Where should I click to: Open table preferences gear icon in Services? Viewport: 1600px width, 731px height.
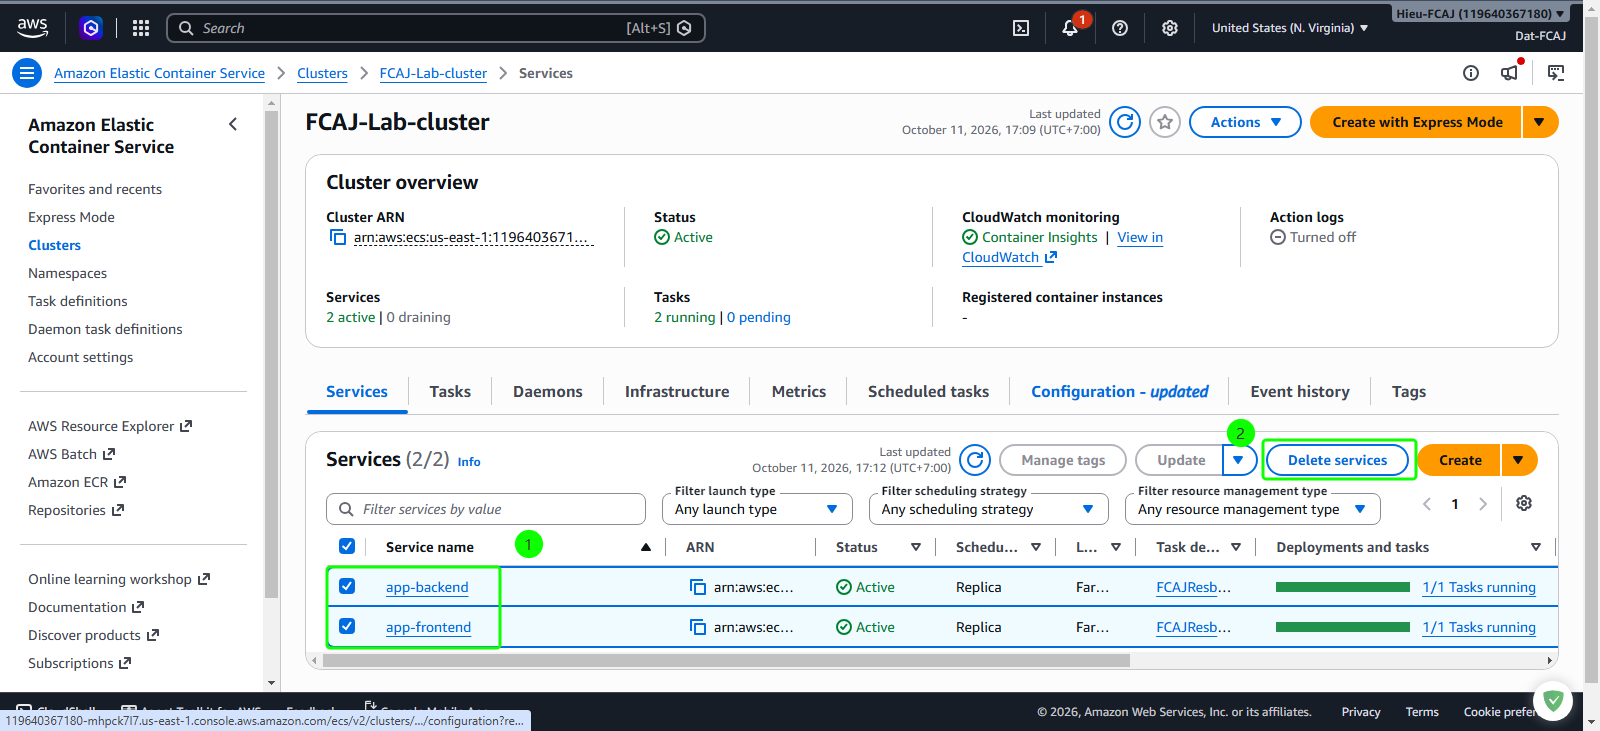click(x=1524, y=503)
